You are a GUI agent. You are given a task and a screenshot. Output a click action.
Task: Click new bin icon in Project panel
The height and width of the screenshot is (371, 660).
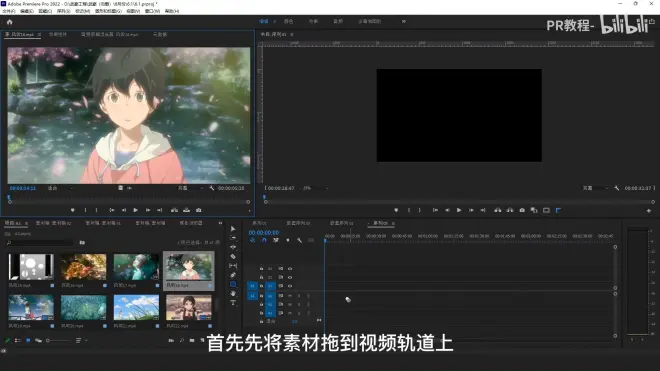[x=192, y=340]
